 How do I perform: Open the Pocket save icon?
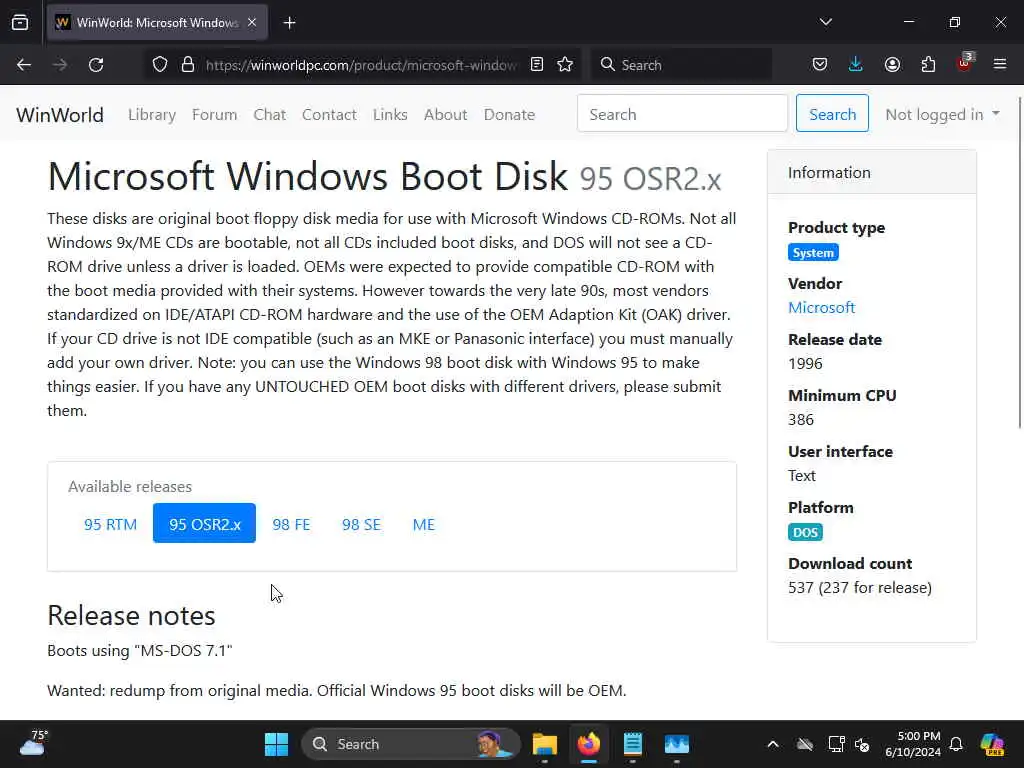(x=820, y=65)
